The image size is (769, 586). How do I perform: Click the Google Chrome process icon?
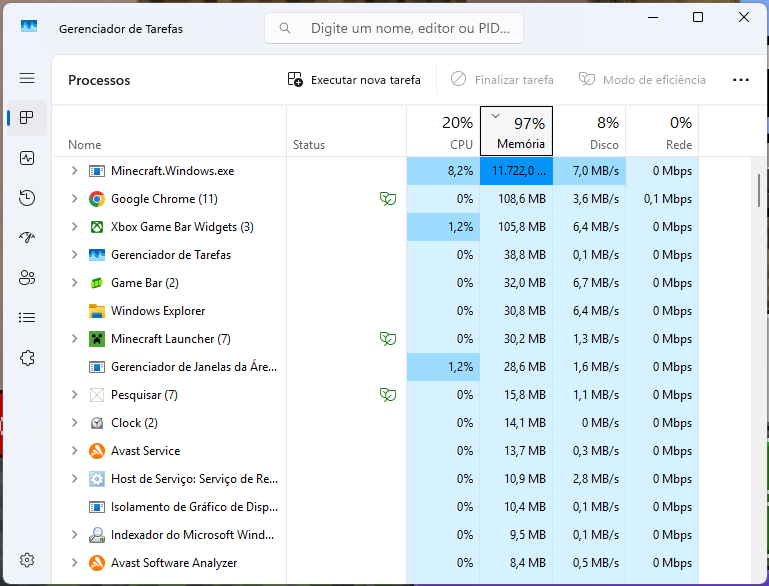pyautogui.click(x=97, y=199)
